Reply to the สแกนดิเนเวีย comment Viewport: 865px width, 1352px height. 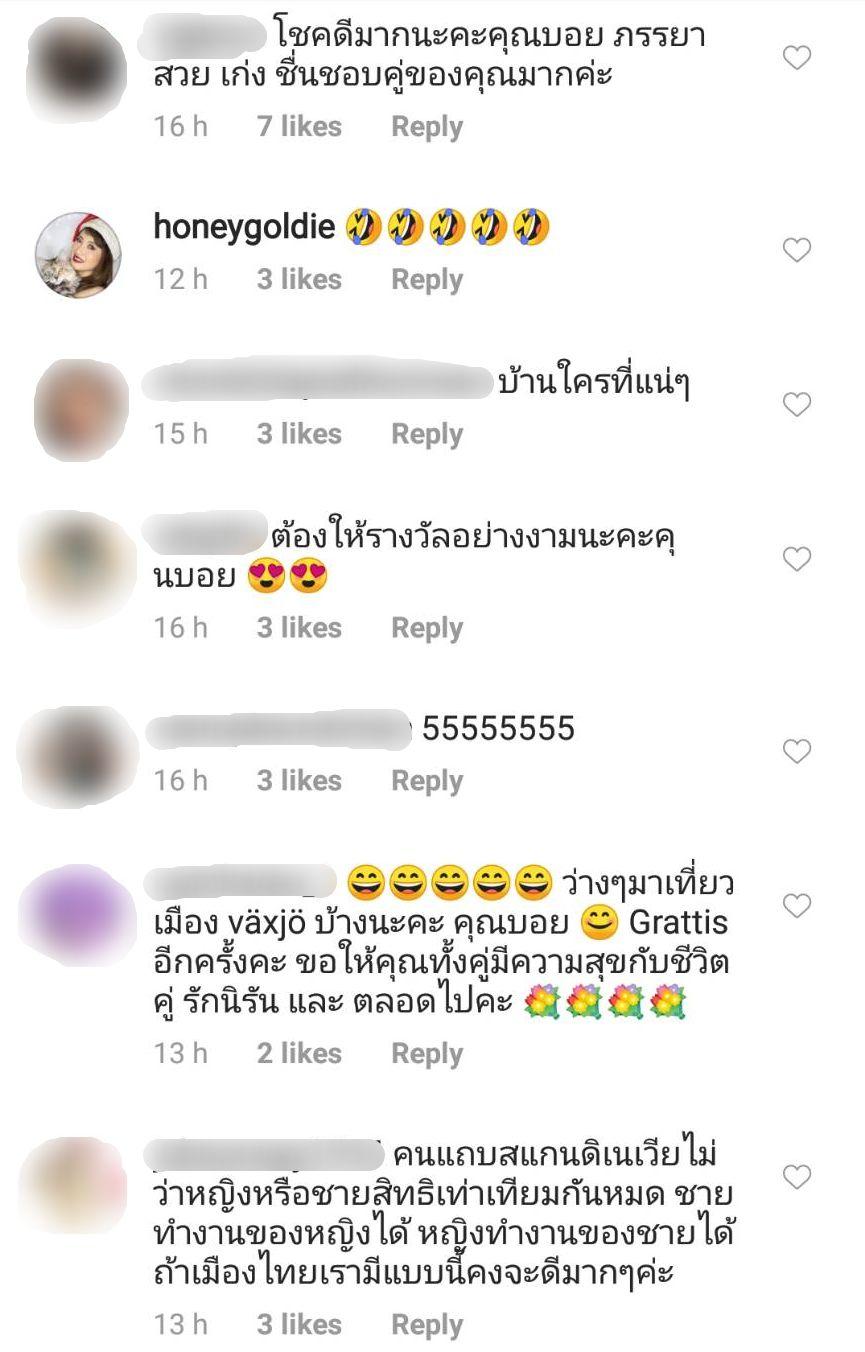click(x=427, y=1325)
